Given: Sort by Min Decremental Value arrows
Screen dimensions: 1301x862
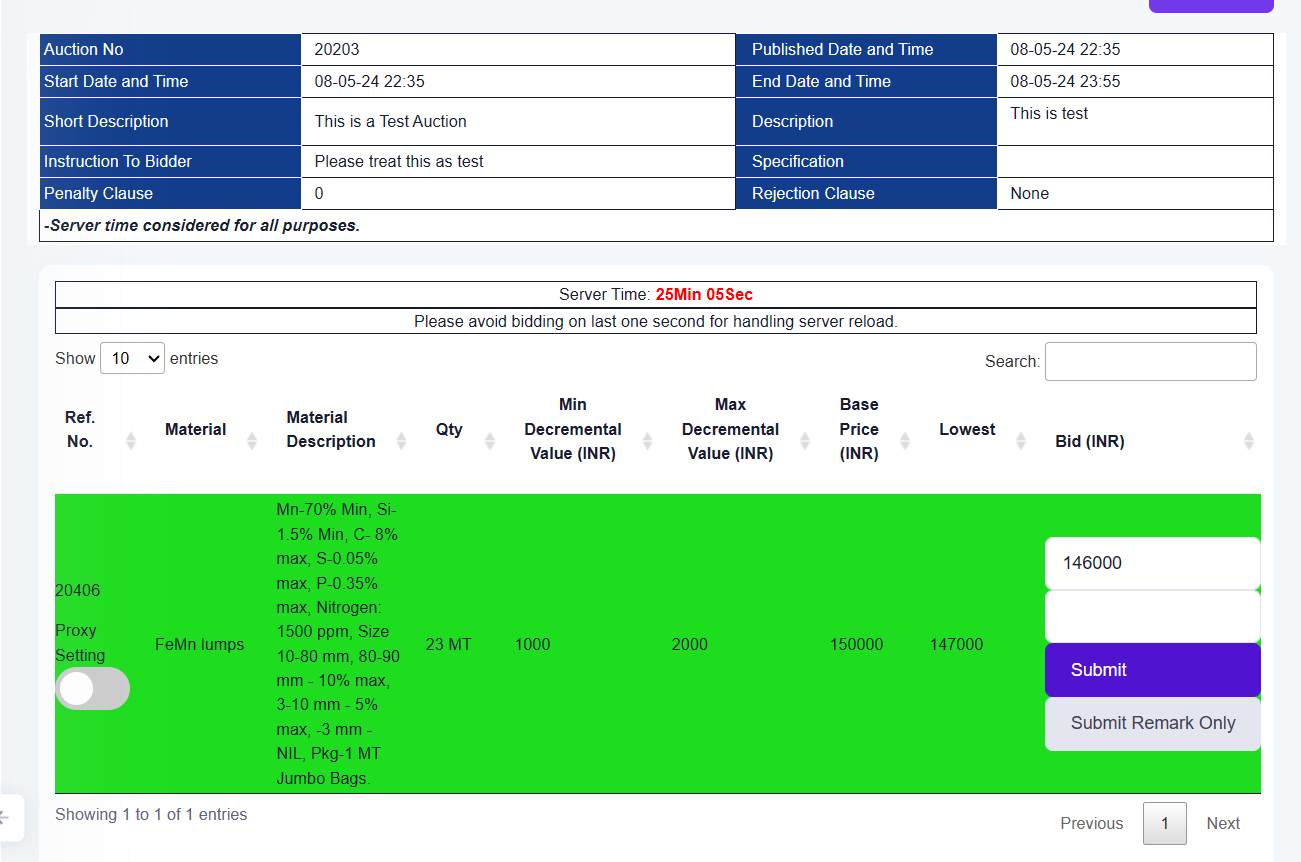Looking at the screenshot, I should (647, 441).
